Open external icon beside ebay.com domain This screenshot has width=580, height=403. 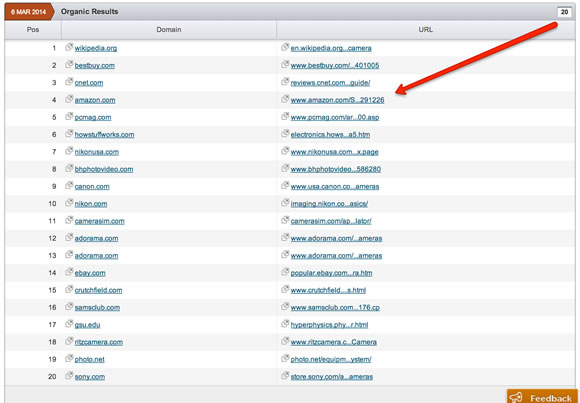[x=69, y=272]
